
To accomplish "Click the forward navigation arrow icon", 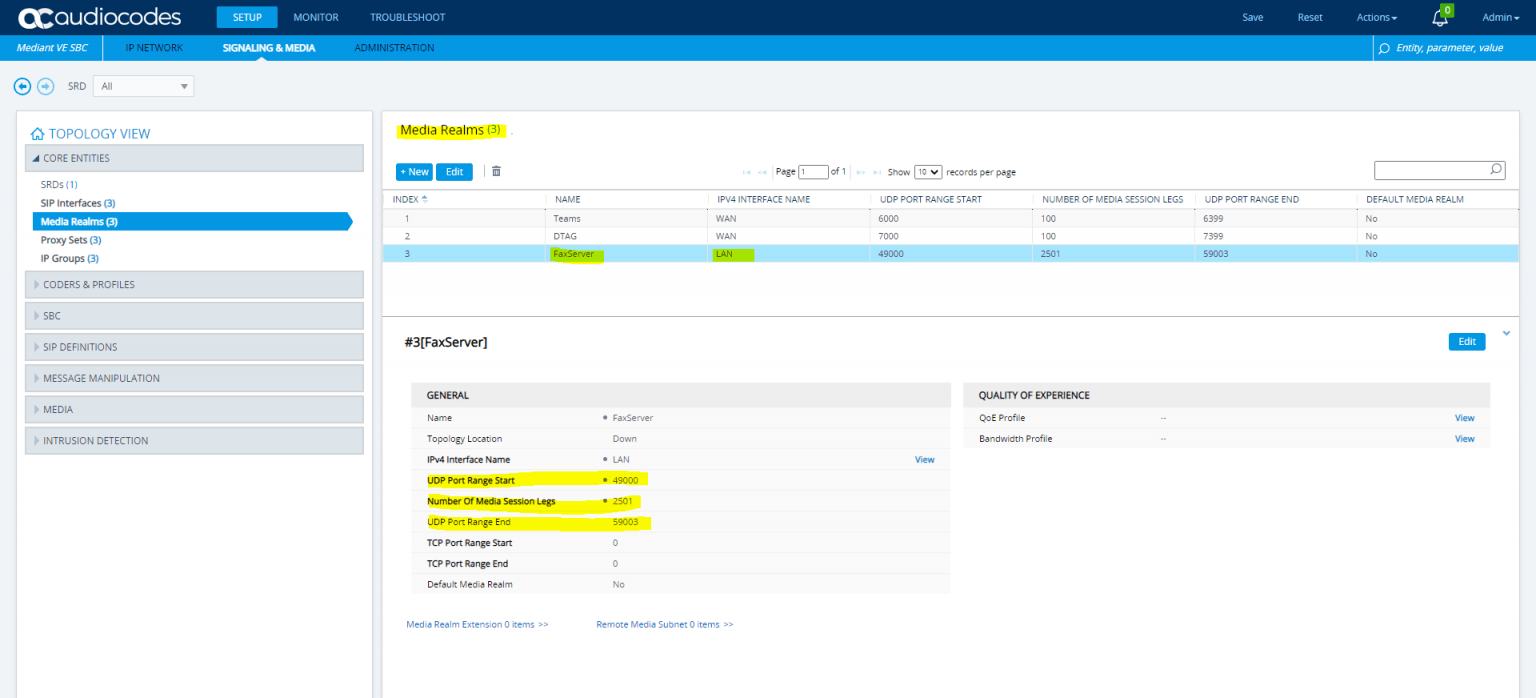I will [x=45, y=87].
